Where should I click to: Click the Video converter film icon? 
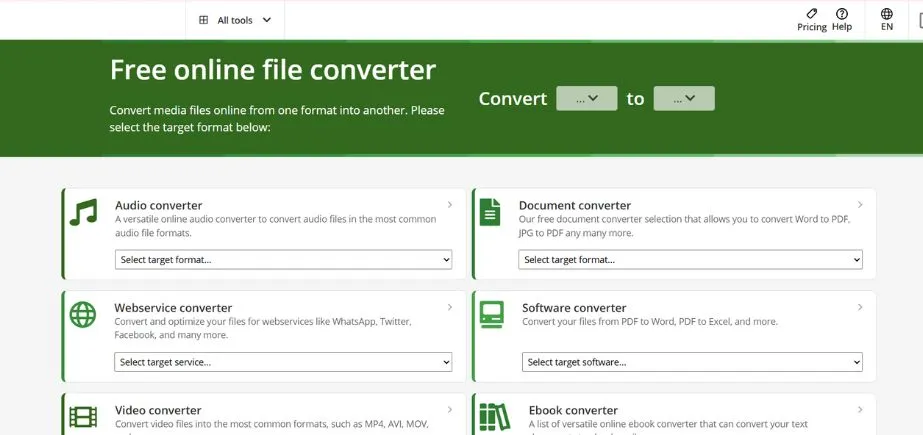(83, 417)
